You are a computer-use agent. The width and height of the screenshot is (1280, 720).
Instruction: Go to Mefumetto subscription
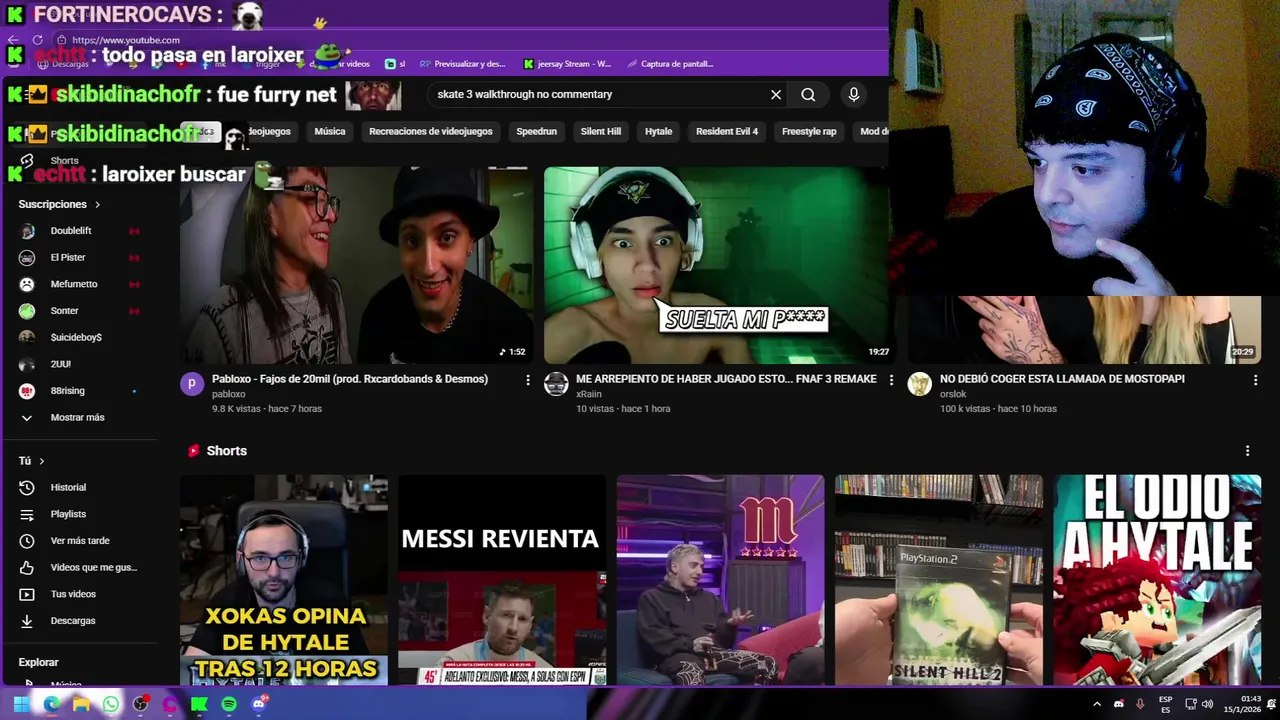click(x=74, y=284)
